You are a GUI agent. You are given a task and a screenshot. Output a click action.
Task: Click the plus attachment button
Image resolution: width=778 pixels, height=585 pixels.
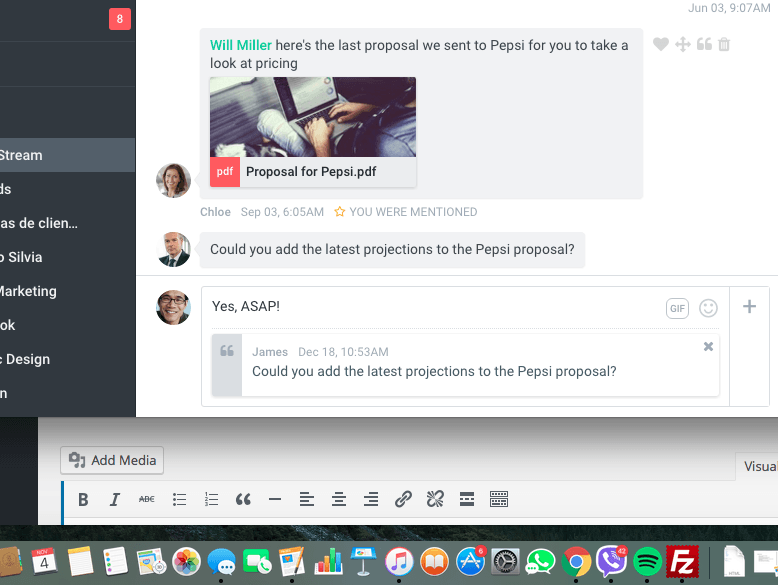[749, 307]
